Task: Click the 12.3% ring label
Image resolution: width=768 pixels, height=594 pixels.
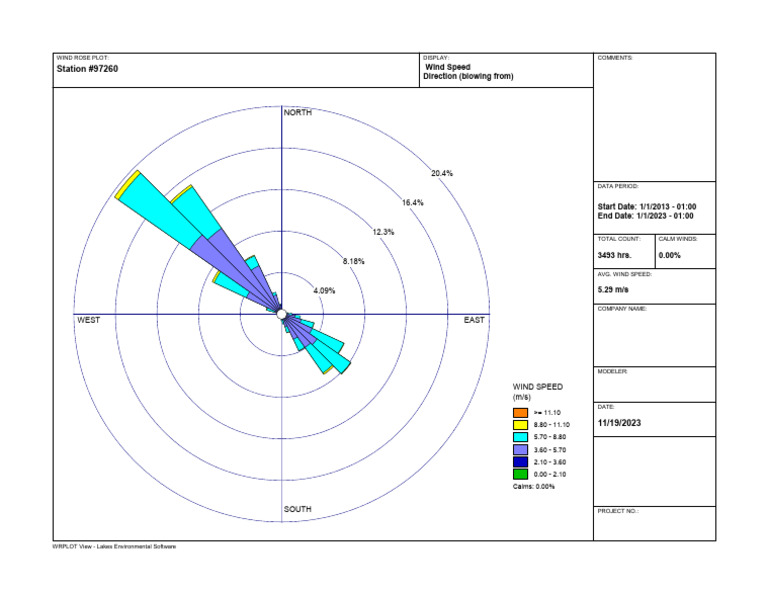Action: coord(384,232)
